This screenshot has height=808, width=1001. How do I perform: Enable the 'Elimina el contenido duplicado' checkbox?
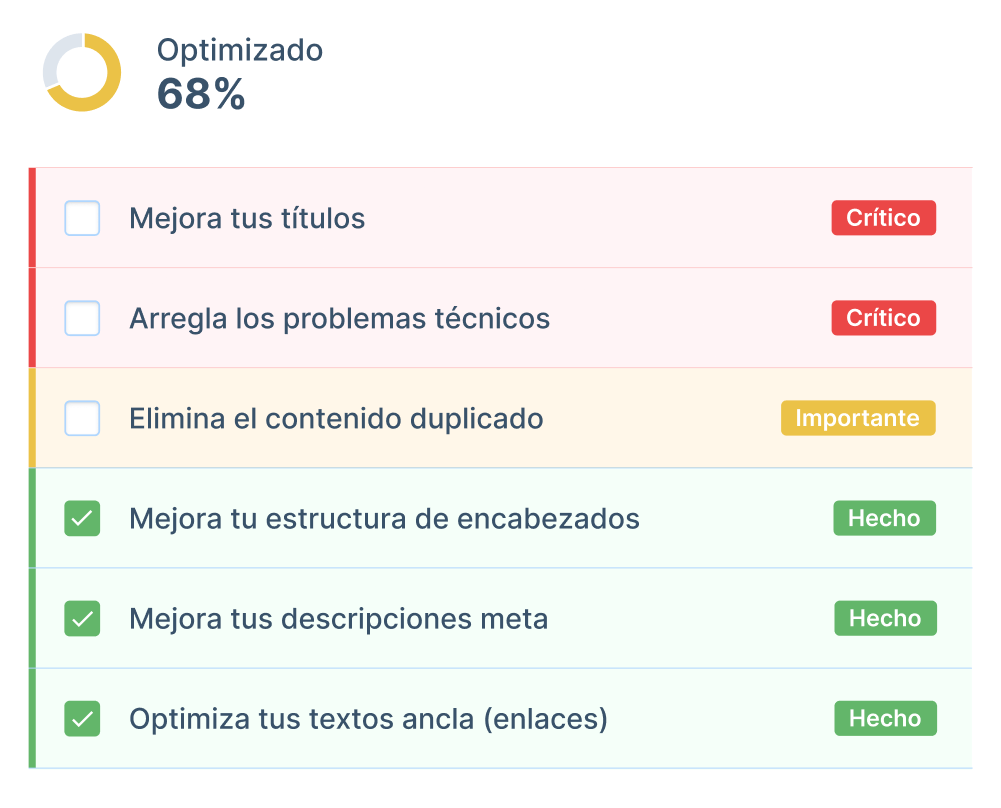[x=82, y=418]
